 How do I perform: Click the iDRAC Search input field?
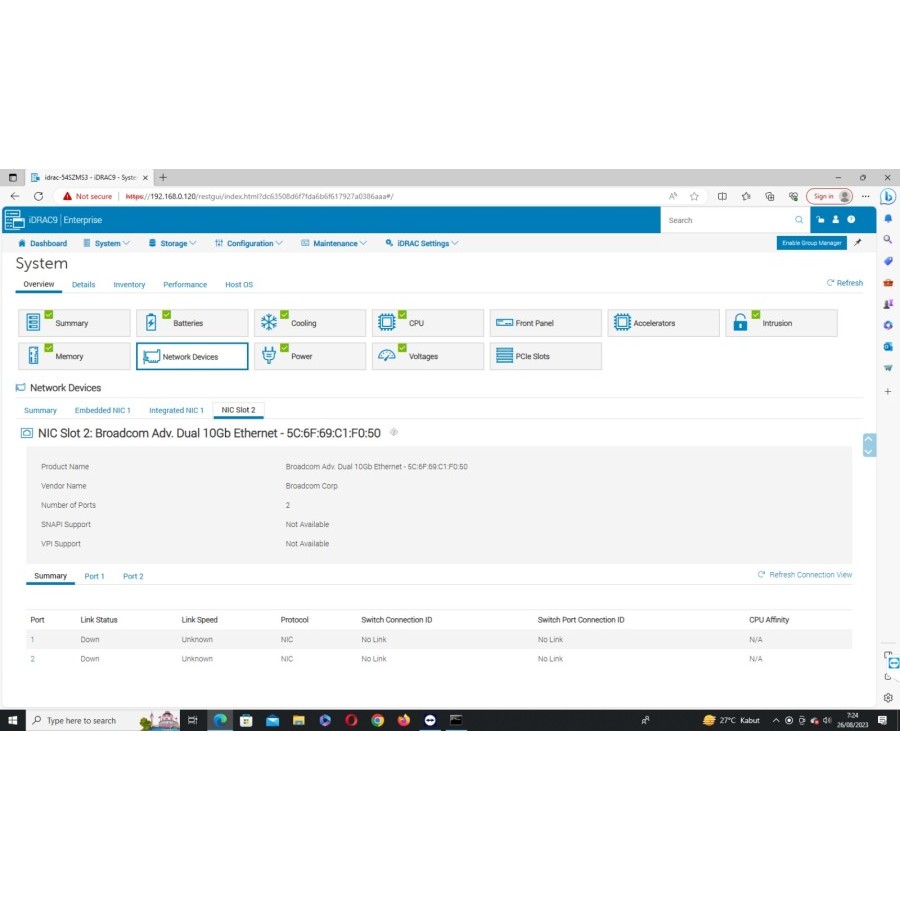coord(729,220)
